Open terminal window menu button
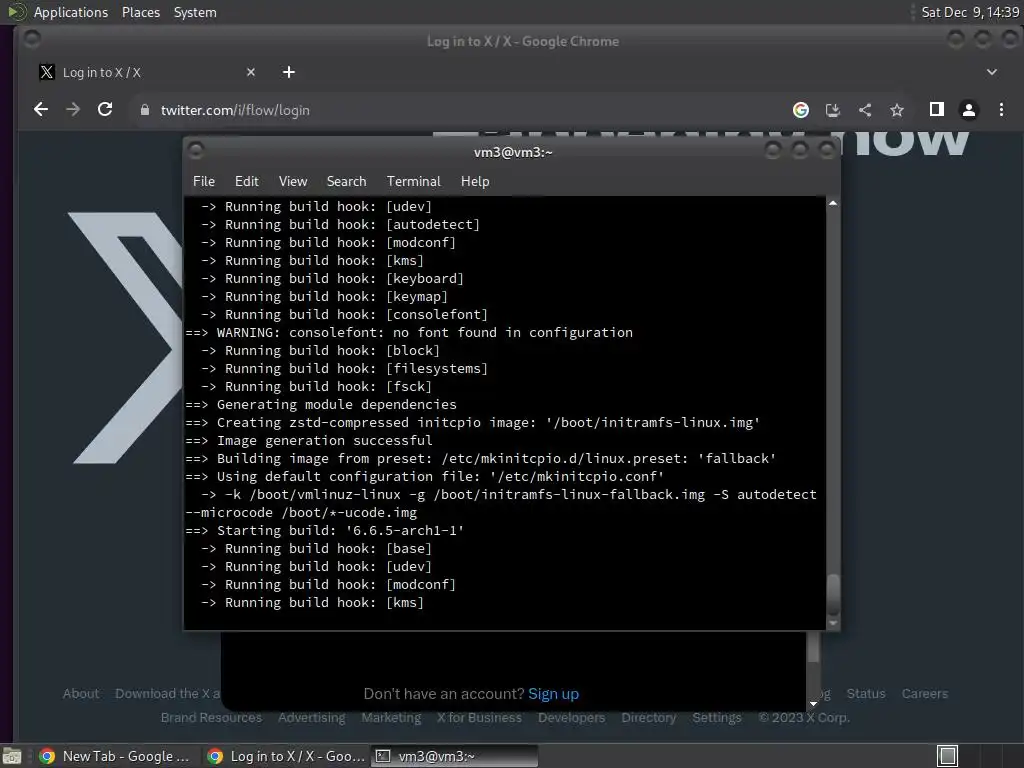 (x=195, y=150)
